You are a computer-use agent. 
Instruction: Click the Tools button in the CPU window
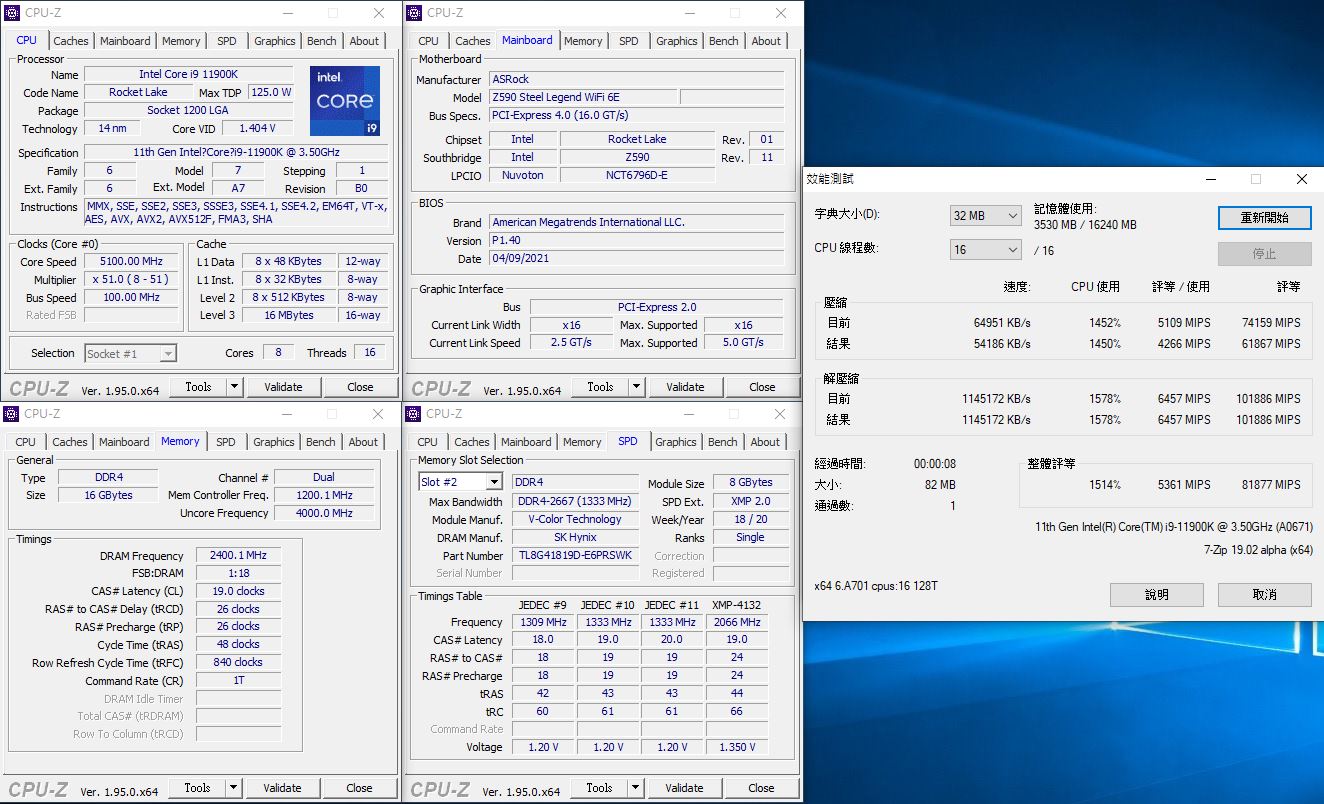pyautogui.click(x=198, y=387)
